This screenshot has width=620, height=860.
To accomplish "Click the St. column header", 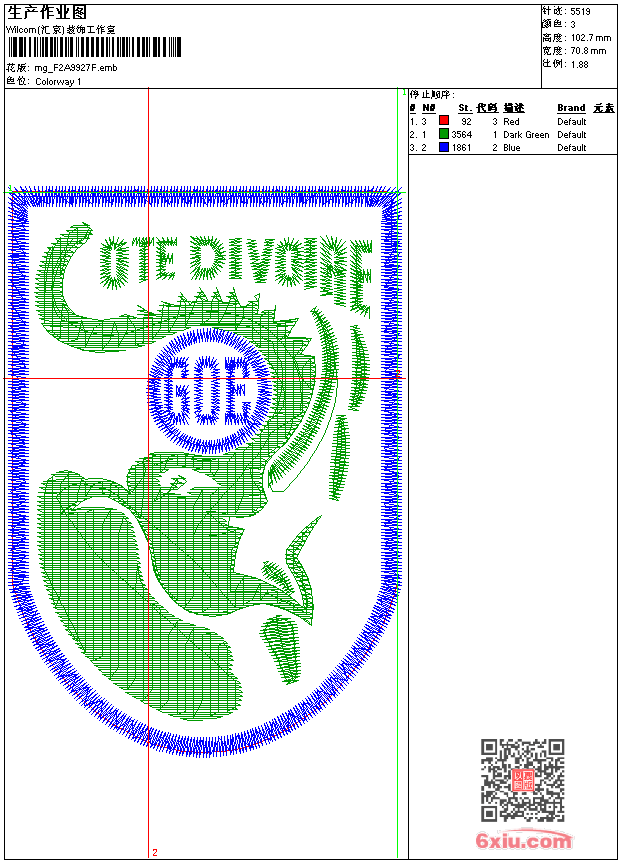I will (465, 108).
